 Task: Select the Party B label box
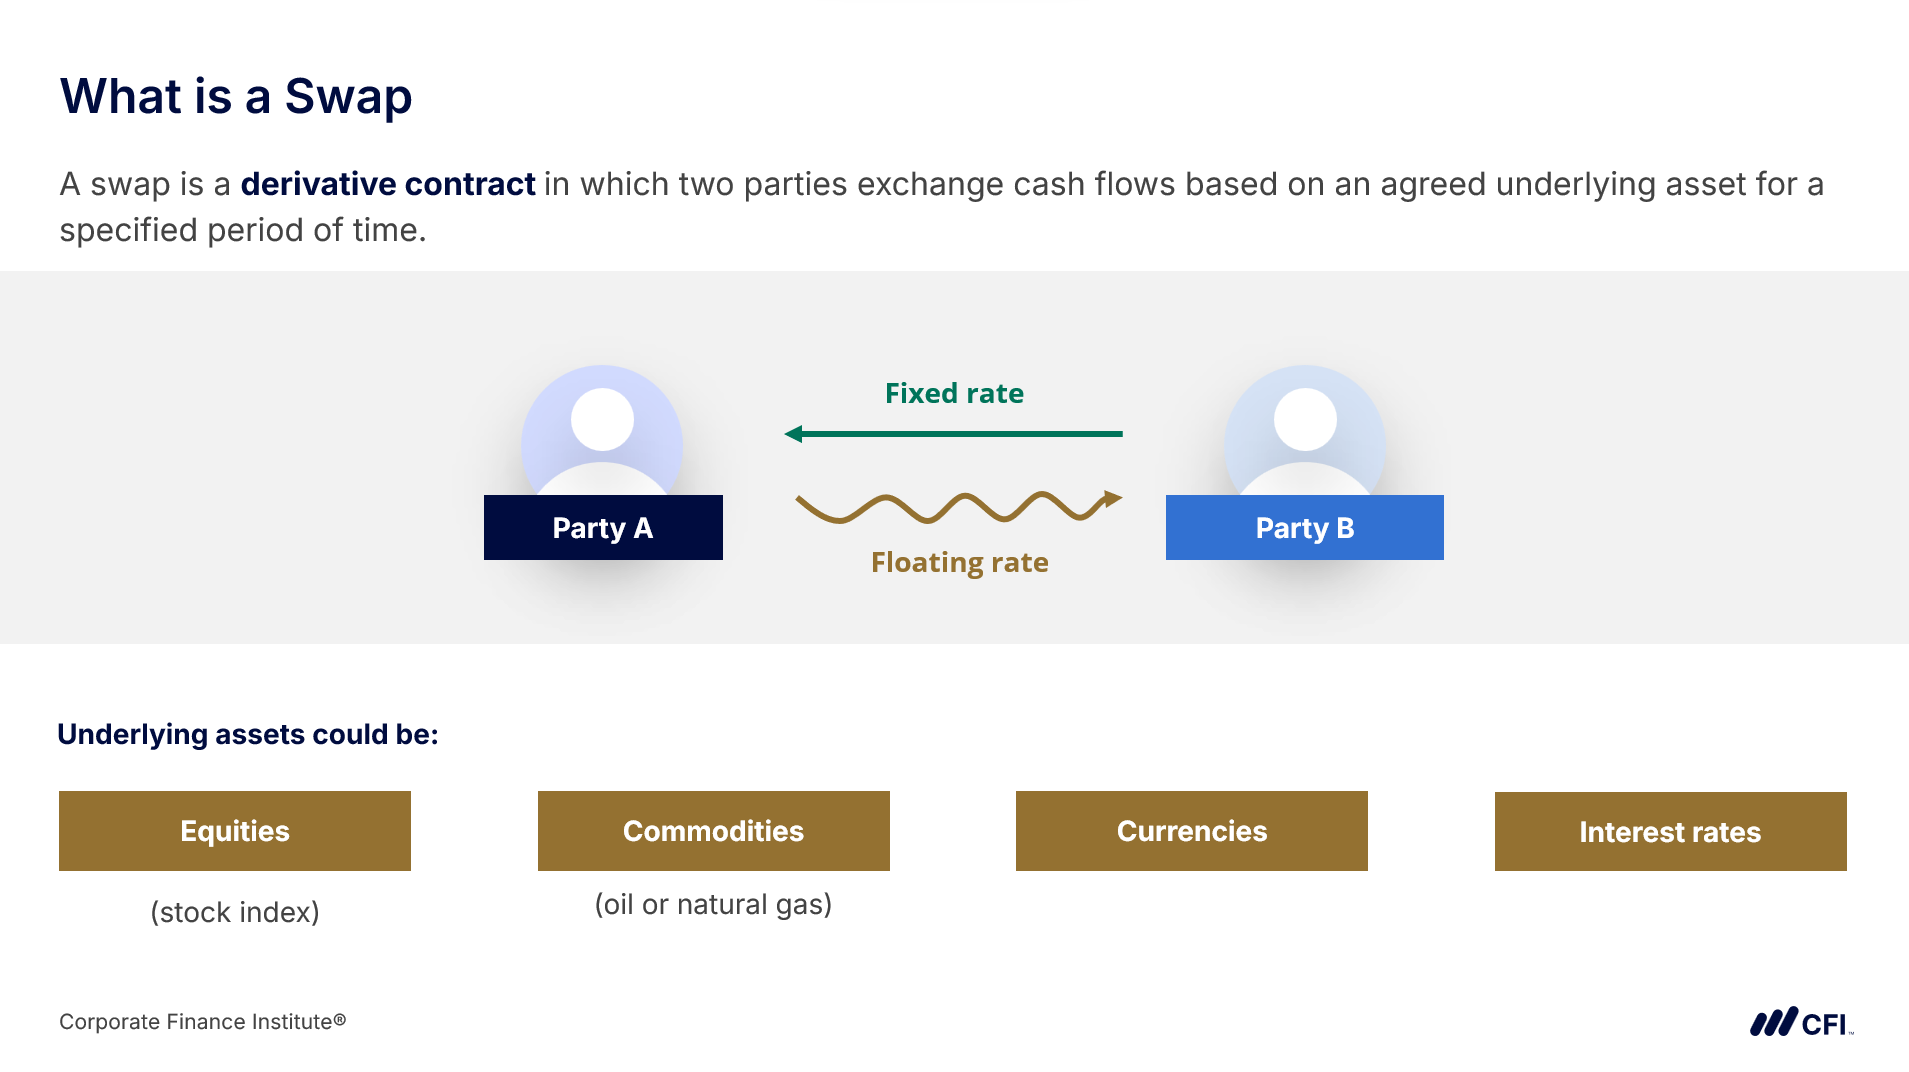[1304, 528]
